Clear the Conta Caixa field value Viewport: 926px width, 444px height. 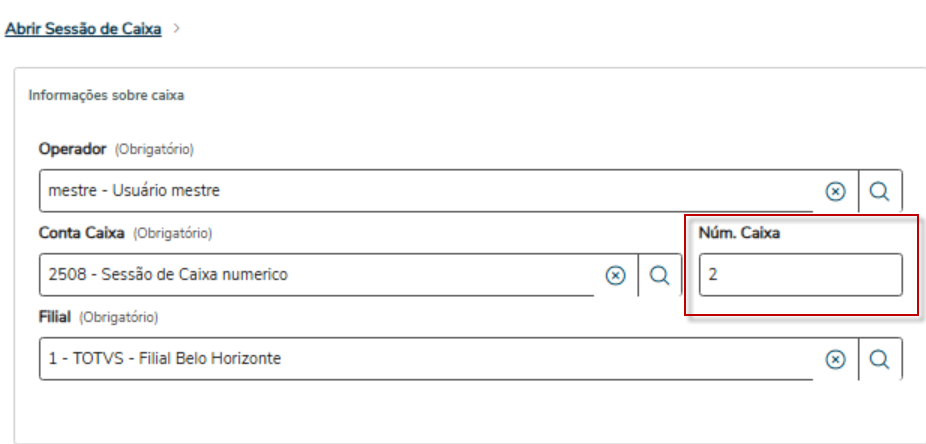point(615,275)
